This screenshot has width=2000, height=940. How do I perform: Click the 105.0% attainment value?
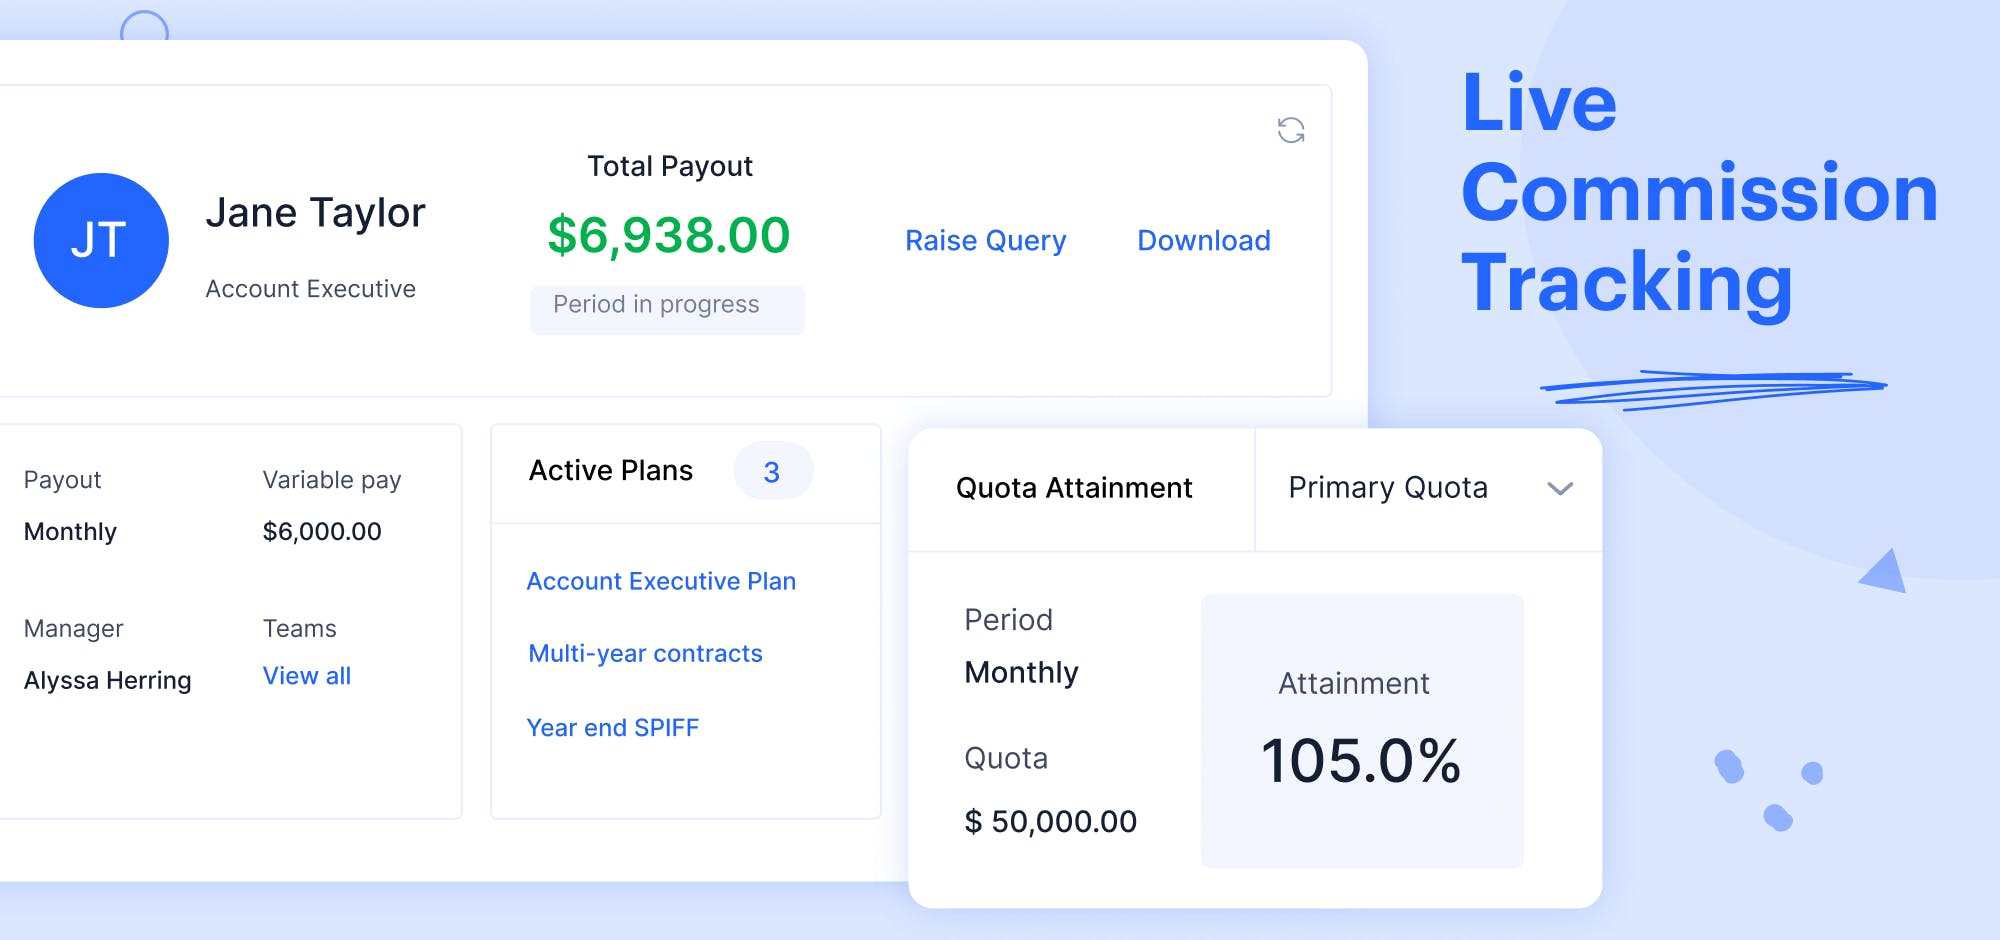(x=1361, y=761)
